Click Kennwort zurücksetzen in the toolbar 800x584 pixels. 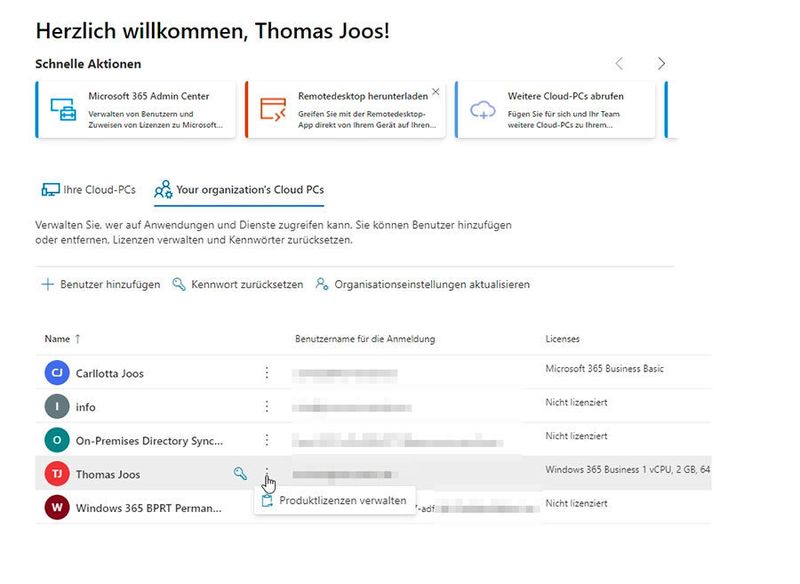coord(238,285)
